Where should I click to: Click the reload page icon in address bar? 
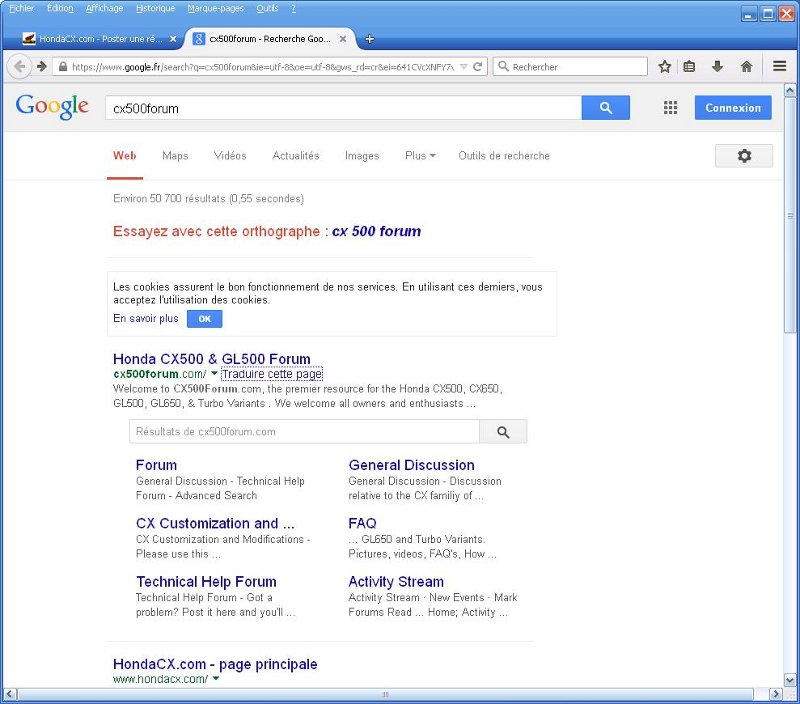[x=478, y=66]
